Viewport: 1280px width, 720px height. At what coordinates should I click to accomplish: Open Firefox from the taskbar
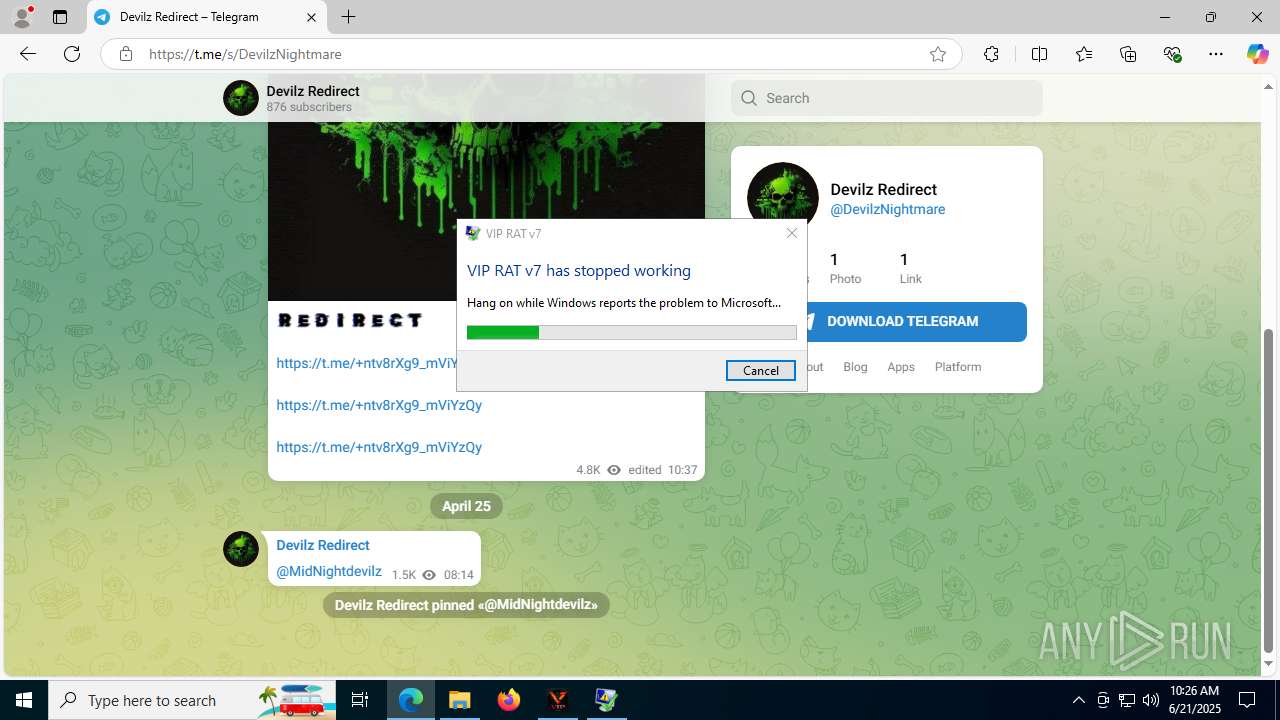(508, 700)
